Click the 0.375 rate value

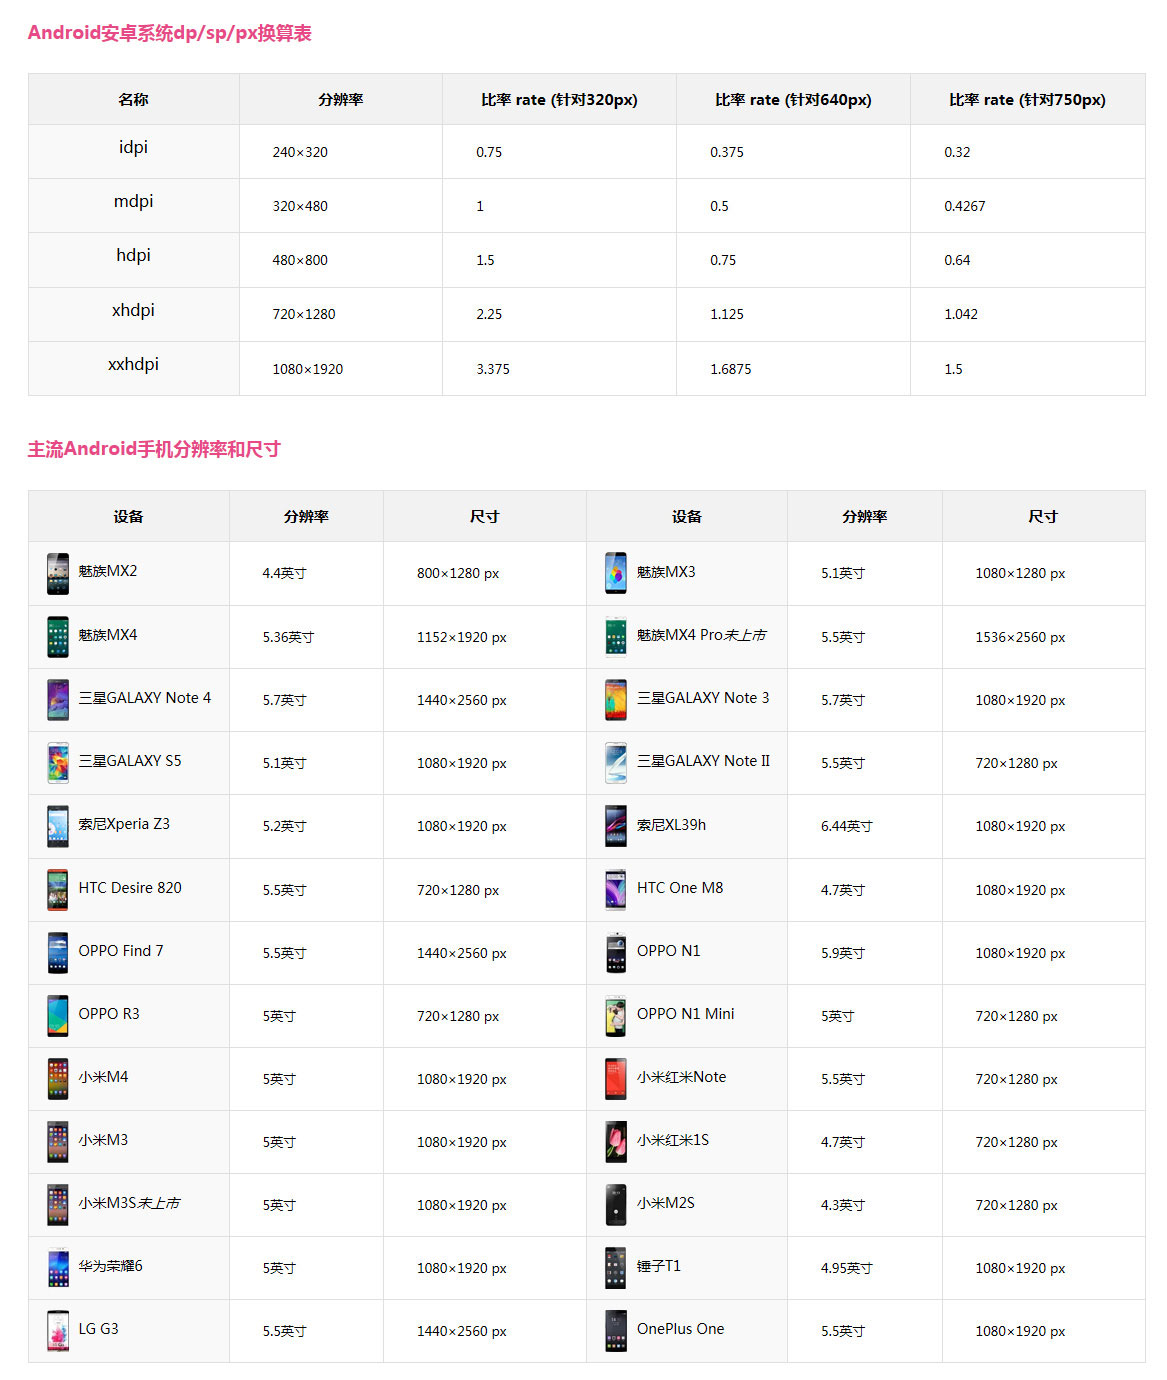tap(727, 152)
